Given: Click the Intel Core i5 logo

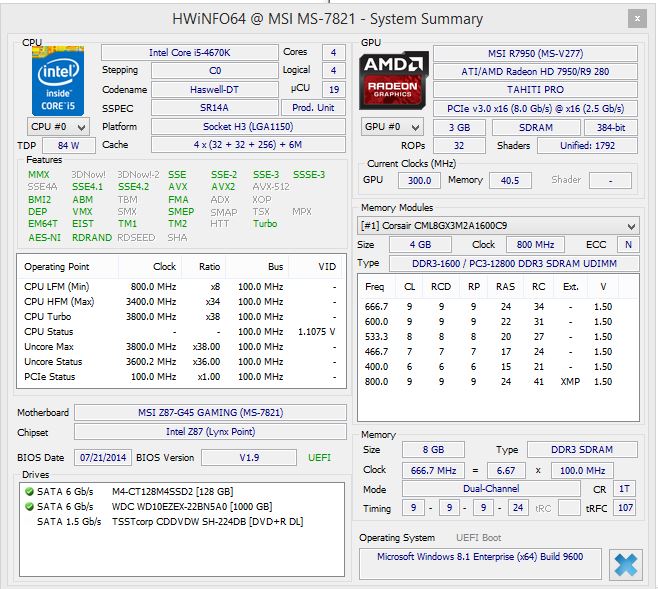Looking at the screenshot, I should [x=58, y=81].
